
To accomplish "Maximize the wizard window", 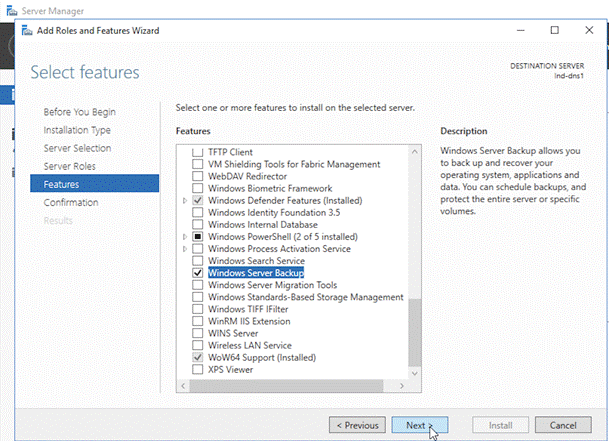I will coord(555,30).
